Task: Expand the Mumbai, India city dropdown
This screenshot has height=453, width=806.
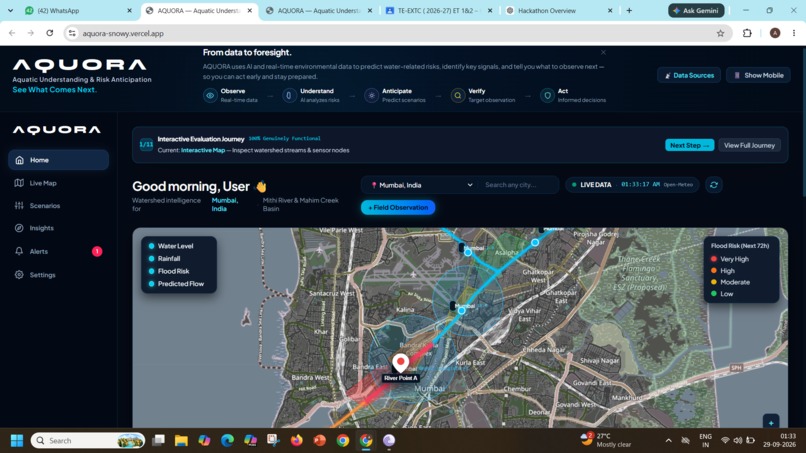Action: 422,185
